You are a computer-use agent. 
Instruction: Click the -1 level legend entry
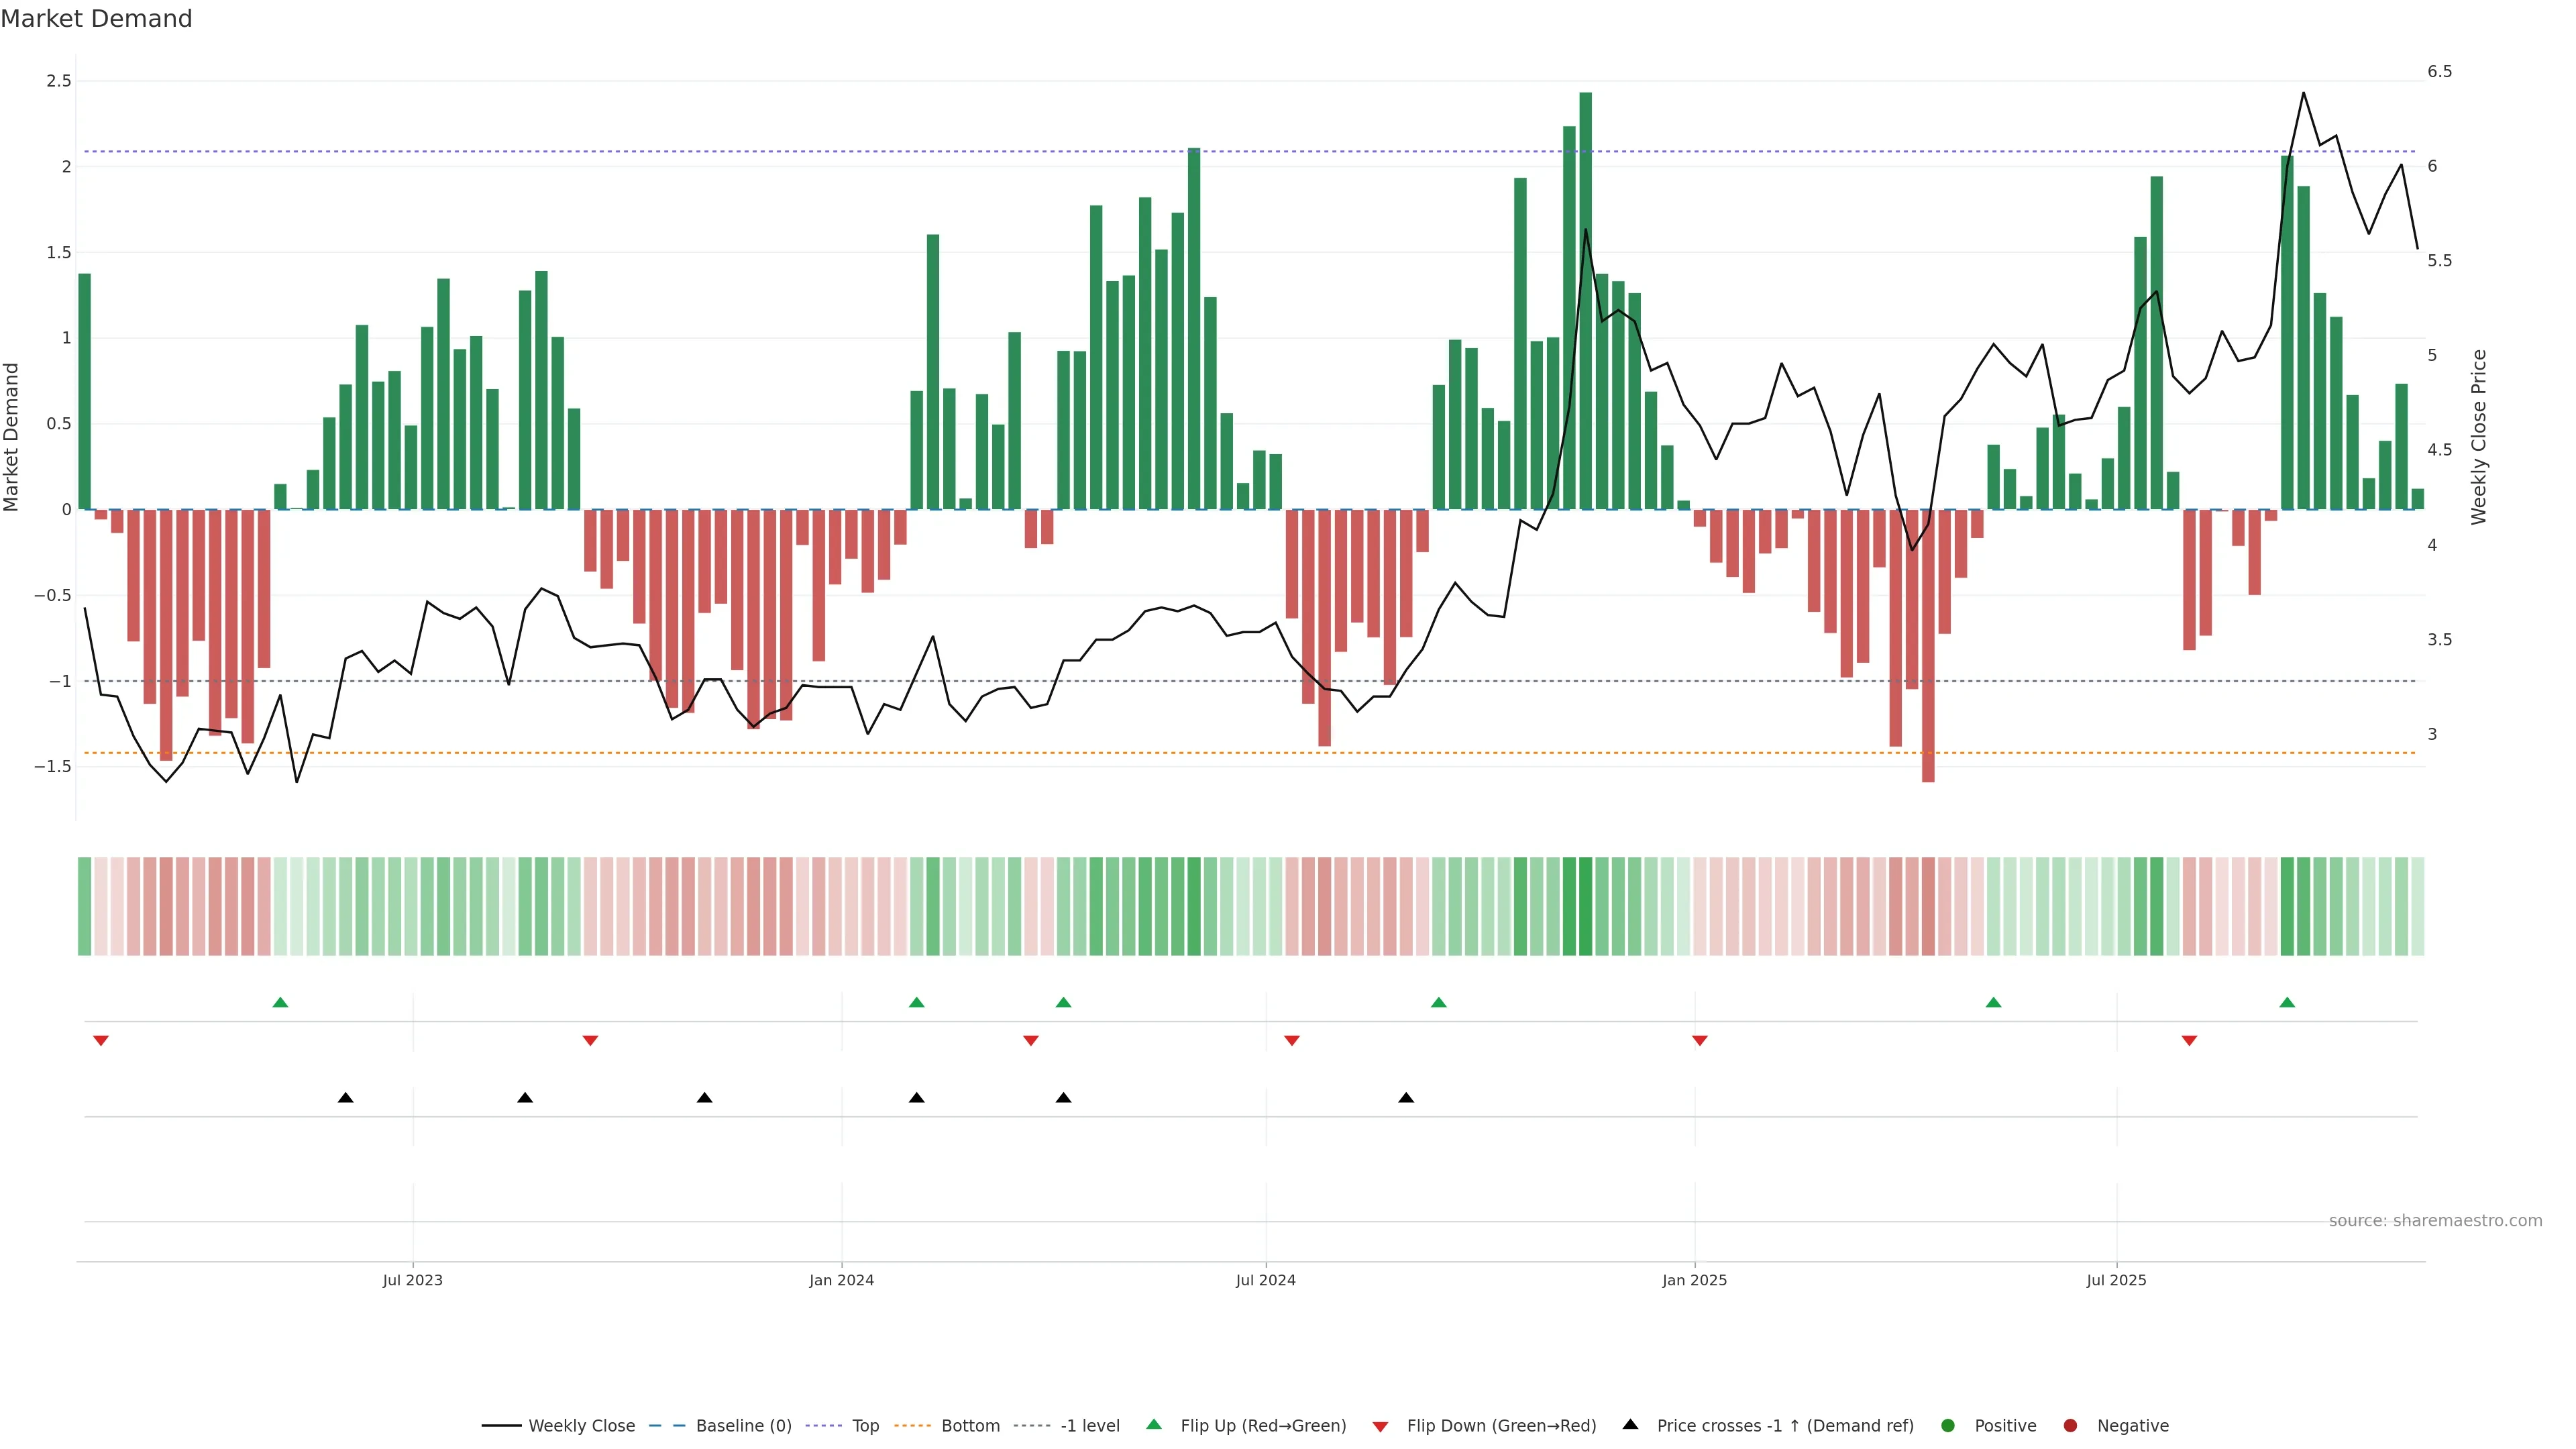pyautogui.click(x=1090, y=1425)
